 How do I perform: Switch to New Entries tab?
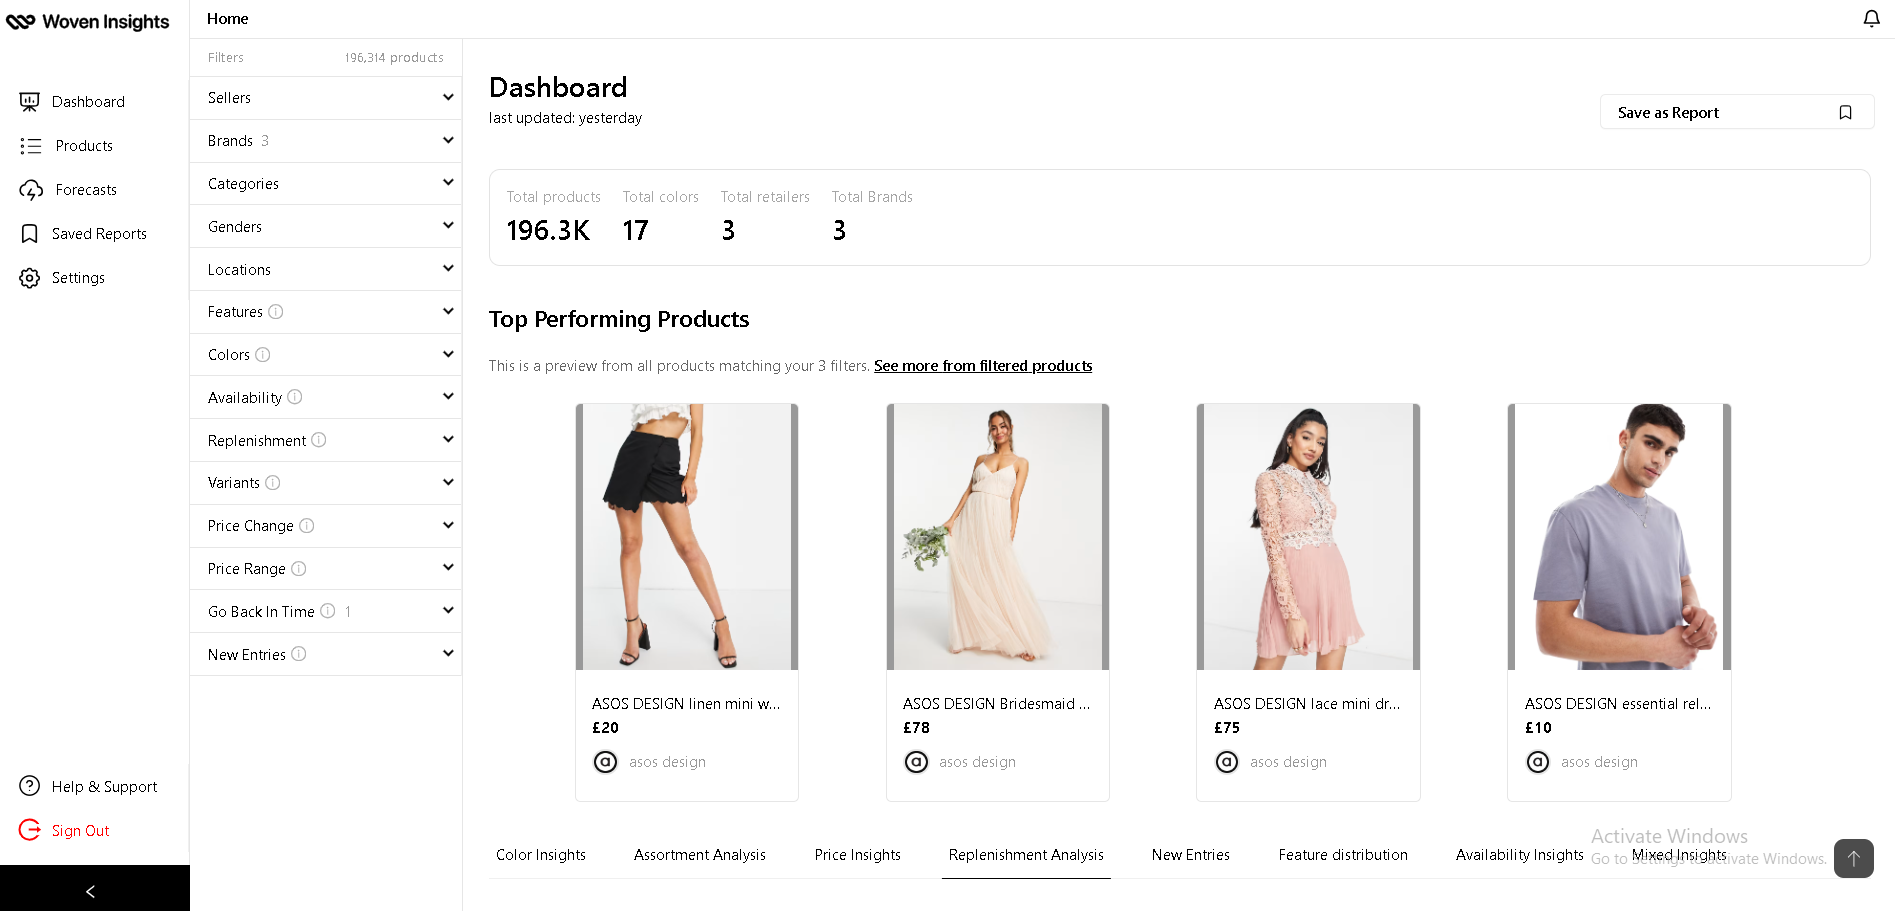coord(1191,855)
